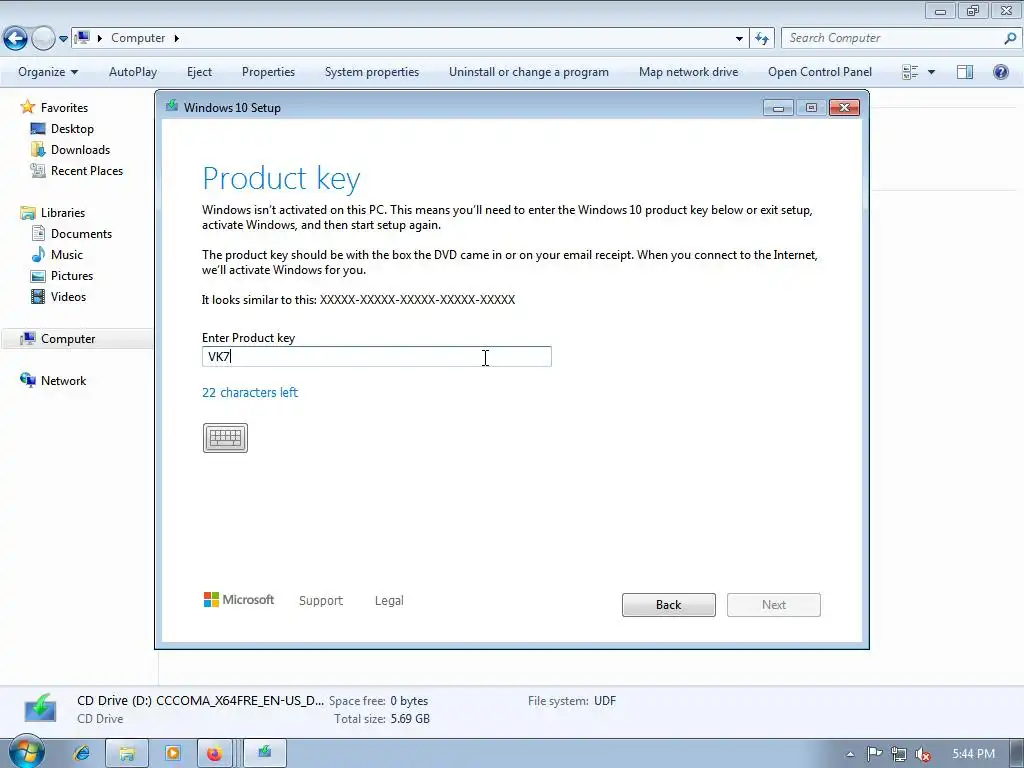Click the Windows Start button

coord(27,753)
